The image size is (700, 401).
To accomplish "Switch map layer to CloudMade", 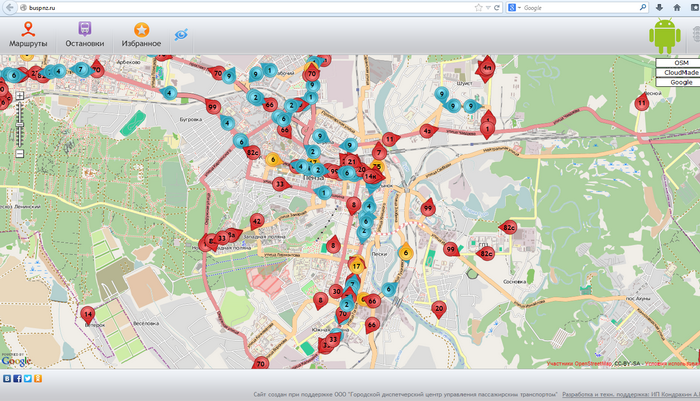I will pos(681,73).
